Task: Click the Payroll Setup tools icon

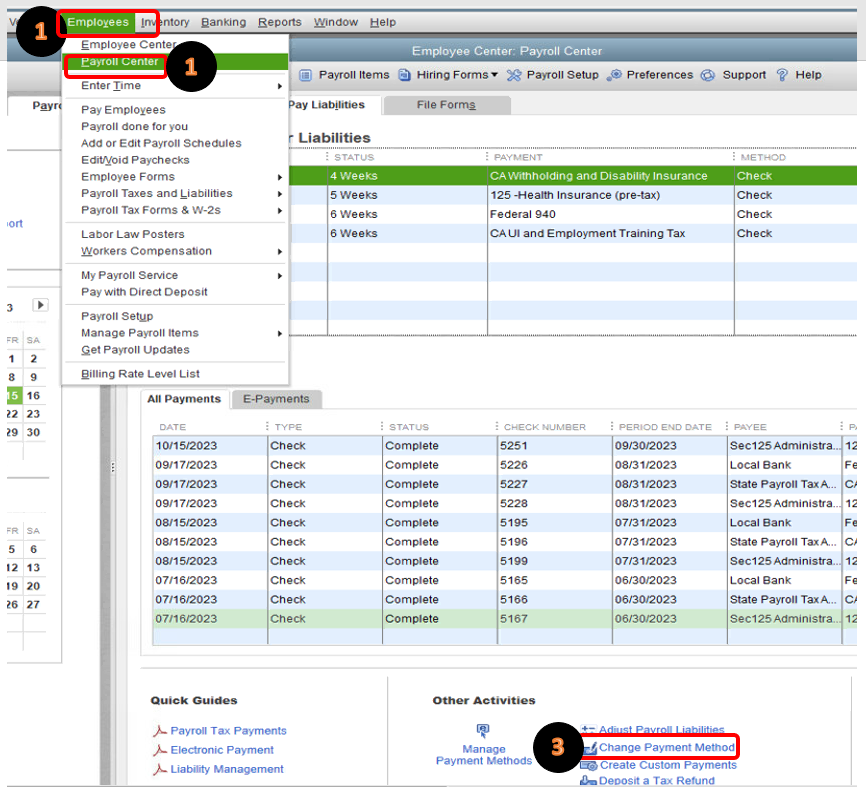Action: point(514,75)
